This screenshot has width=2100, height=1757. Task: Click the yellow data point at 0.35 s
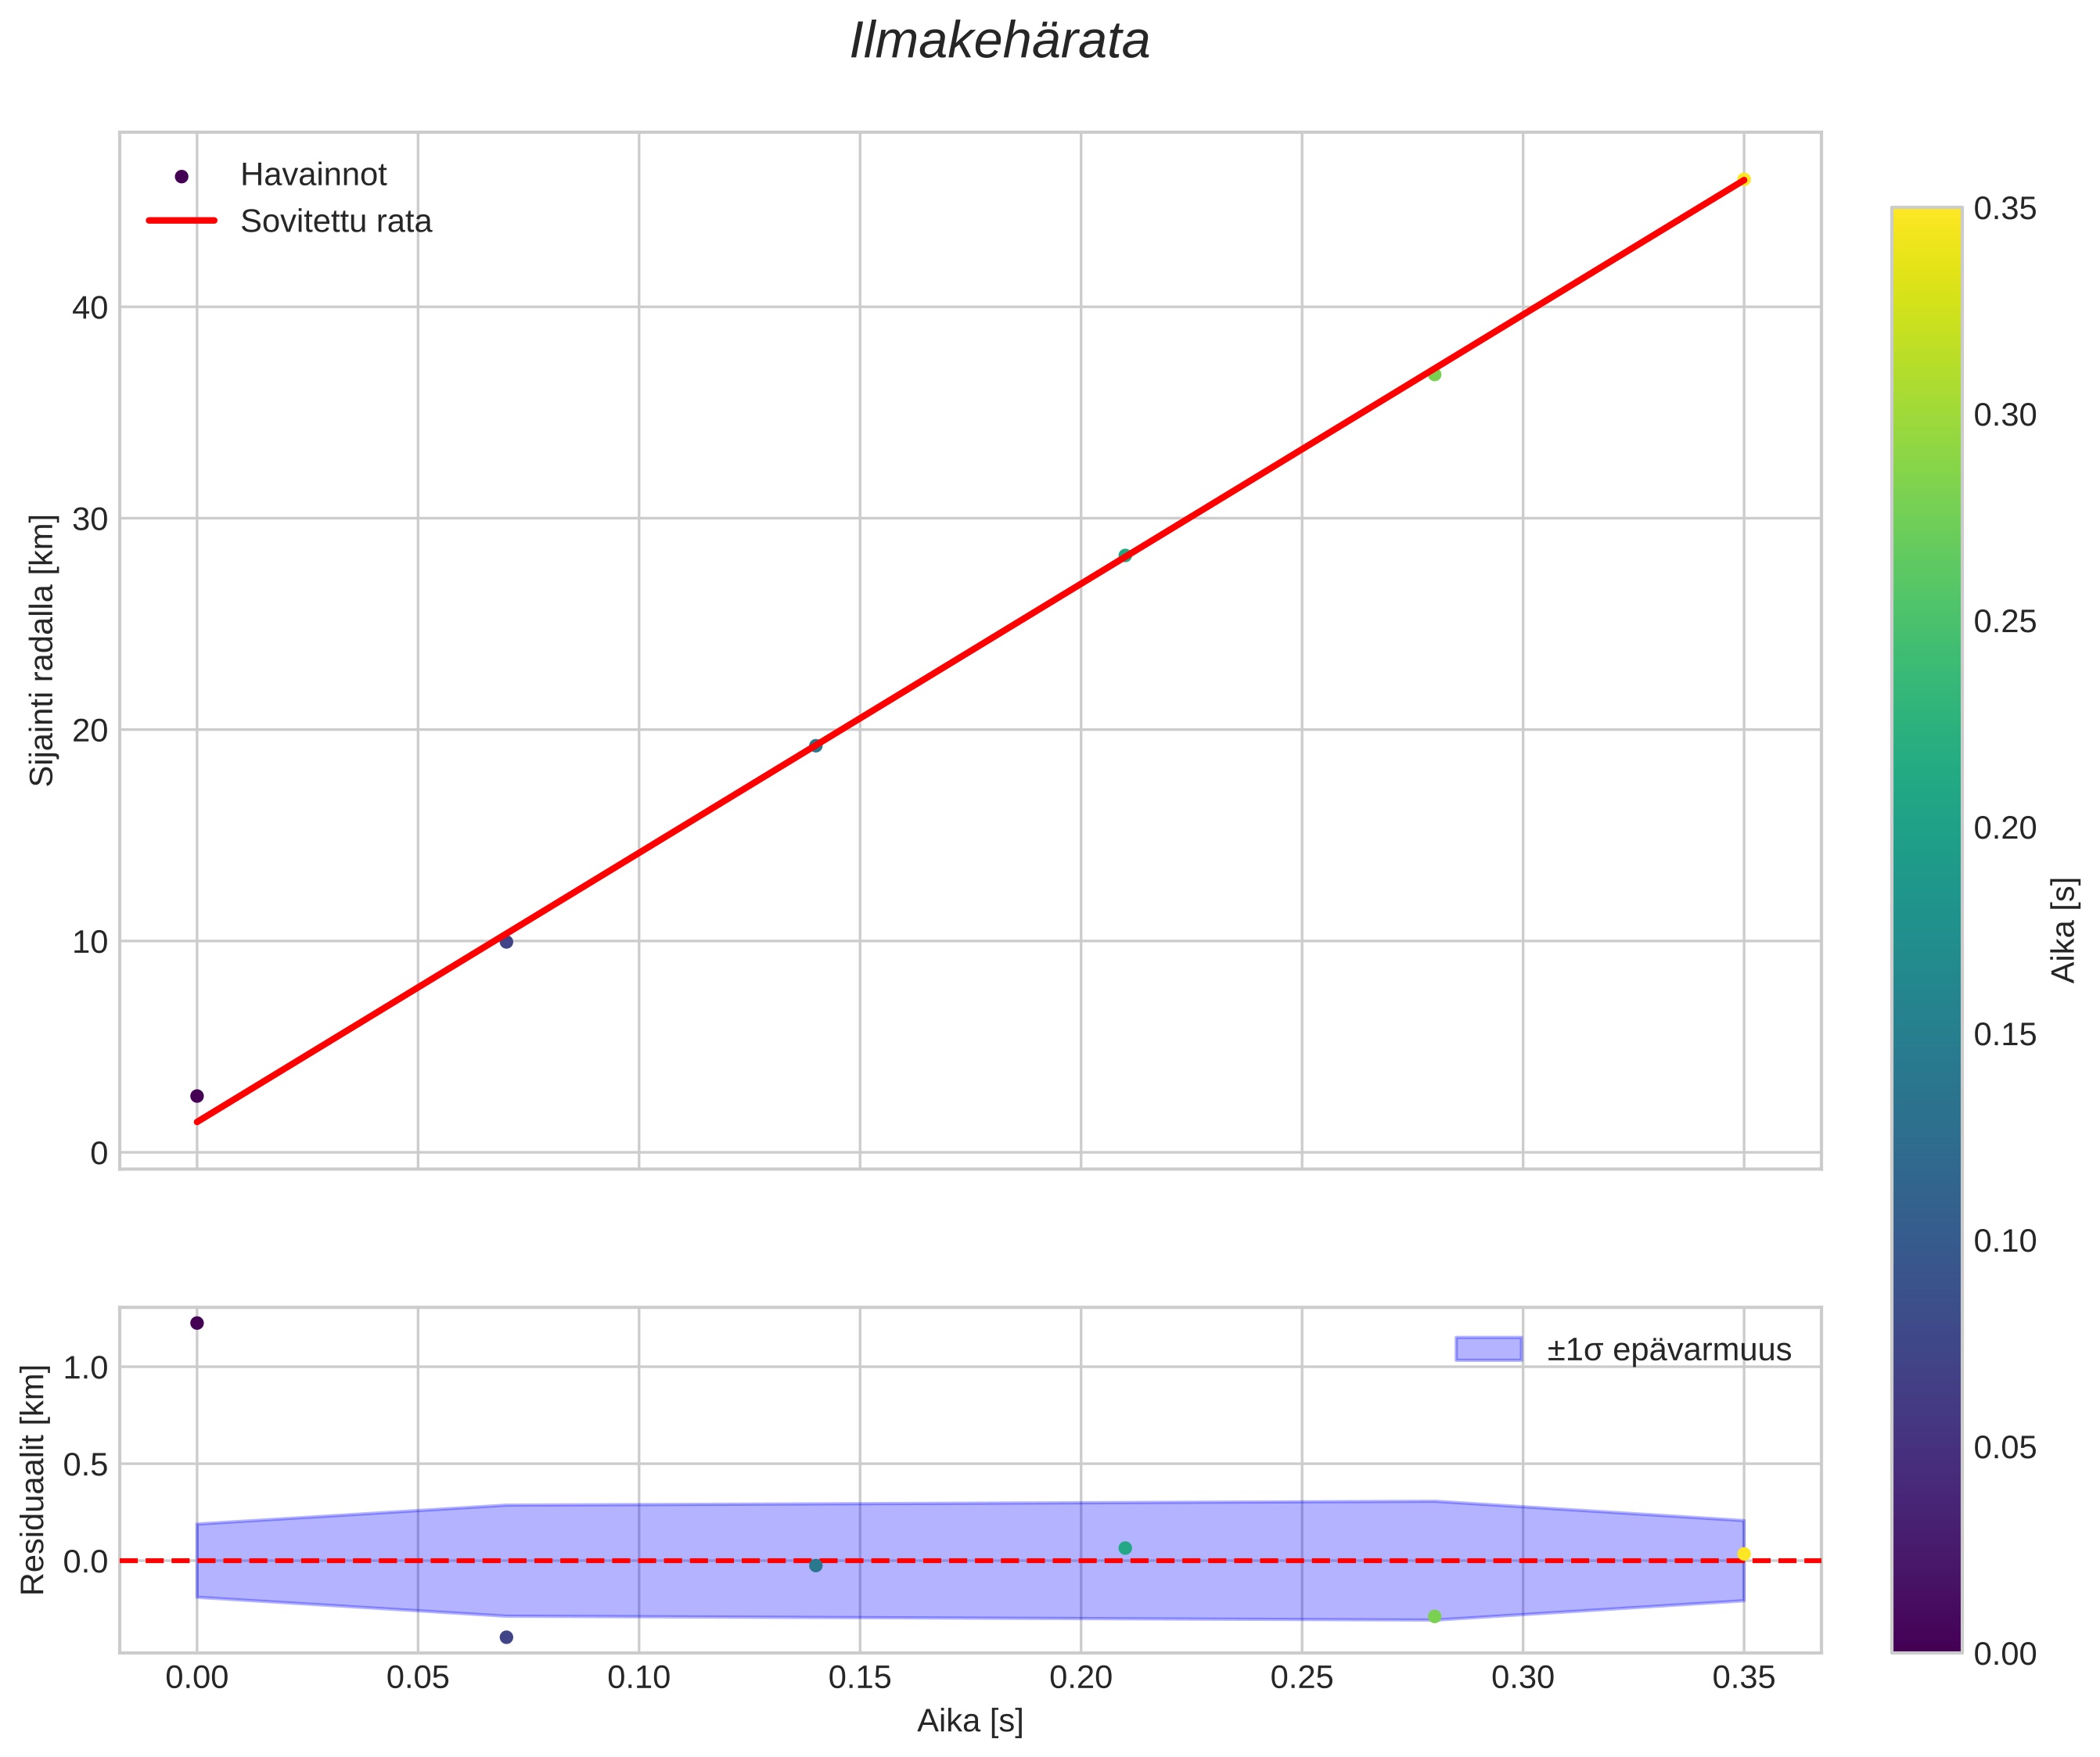tap(1743, 180)
